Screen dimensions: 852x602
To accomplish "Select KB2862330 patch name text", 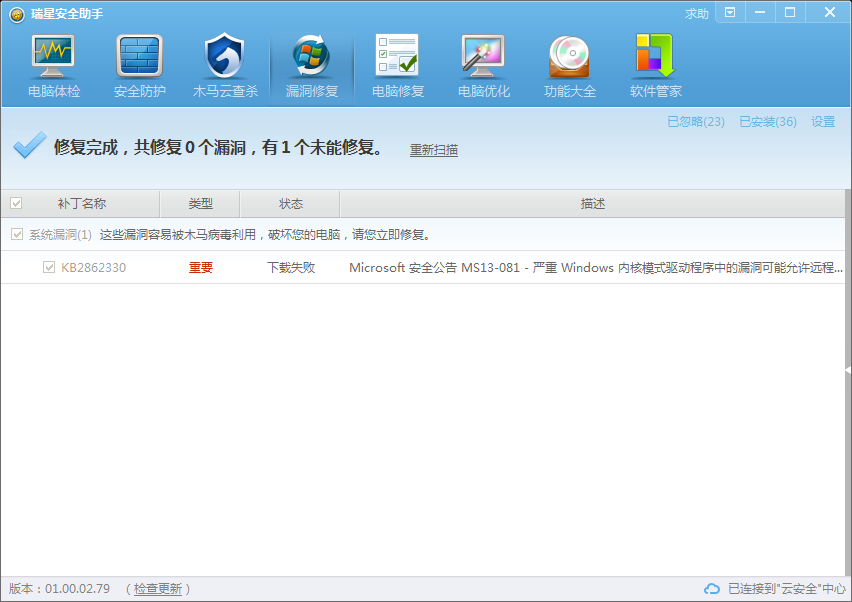I will click(93, 267).
